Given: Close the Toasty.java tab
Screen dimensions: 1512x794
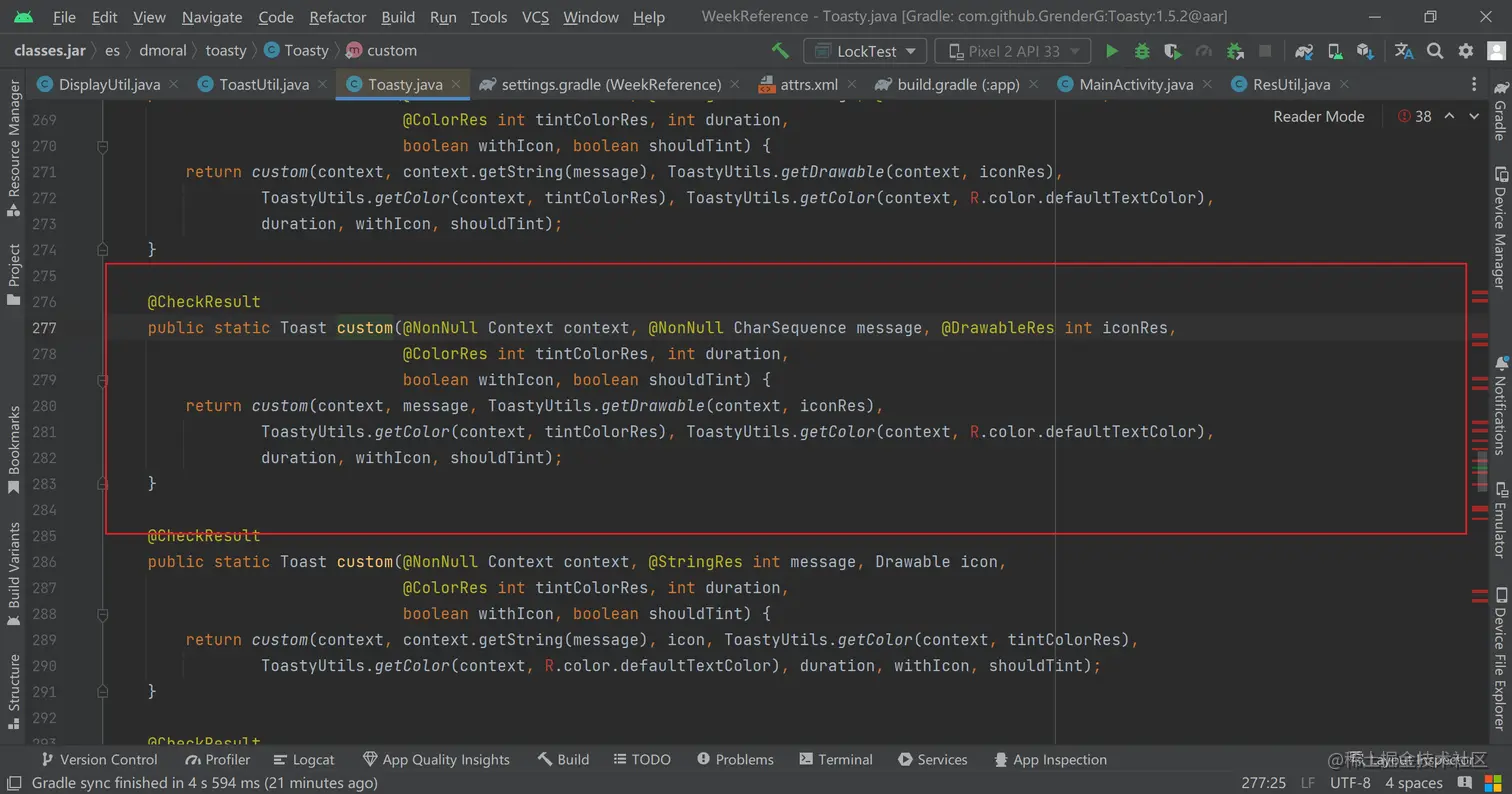Looking at the screenshot, I should (x=456, y=84).
